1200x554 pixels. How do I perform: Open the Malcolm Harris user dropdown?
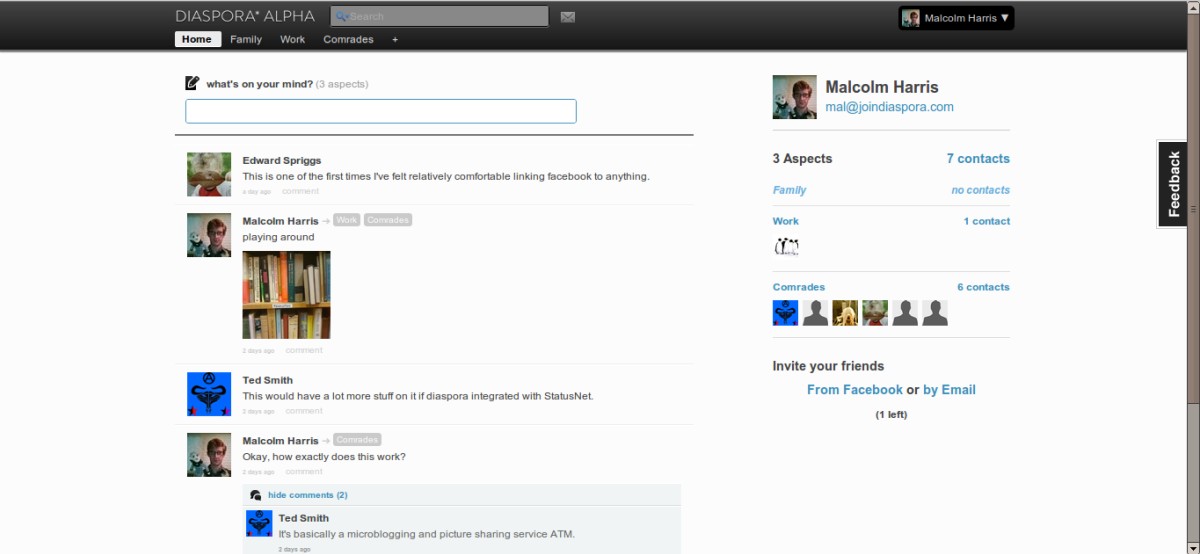956,18
